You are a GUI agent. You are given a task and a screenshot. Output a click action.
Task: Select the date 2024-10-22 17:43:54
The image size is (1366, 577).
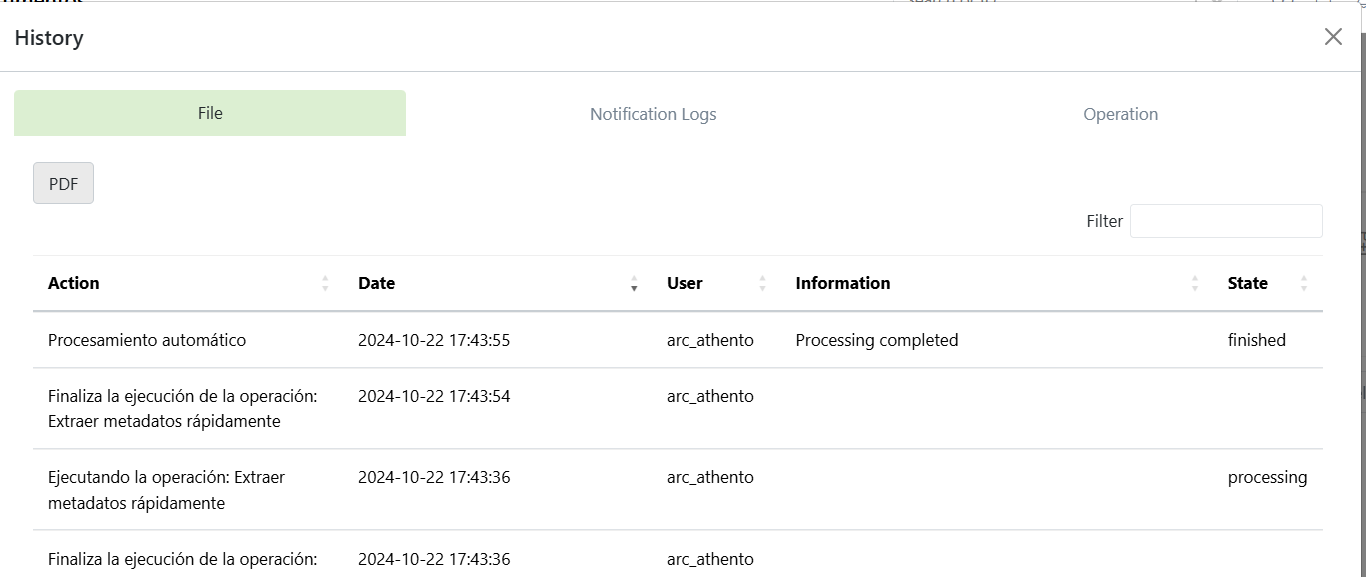[434, 396]
